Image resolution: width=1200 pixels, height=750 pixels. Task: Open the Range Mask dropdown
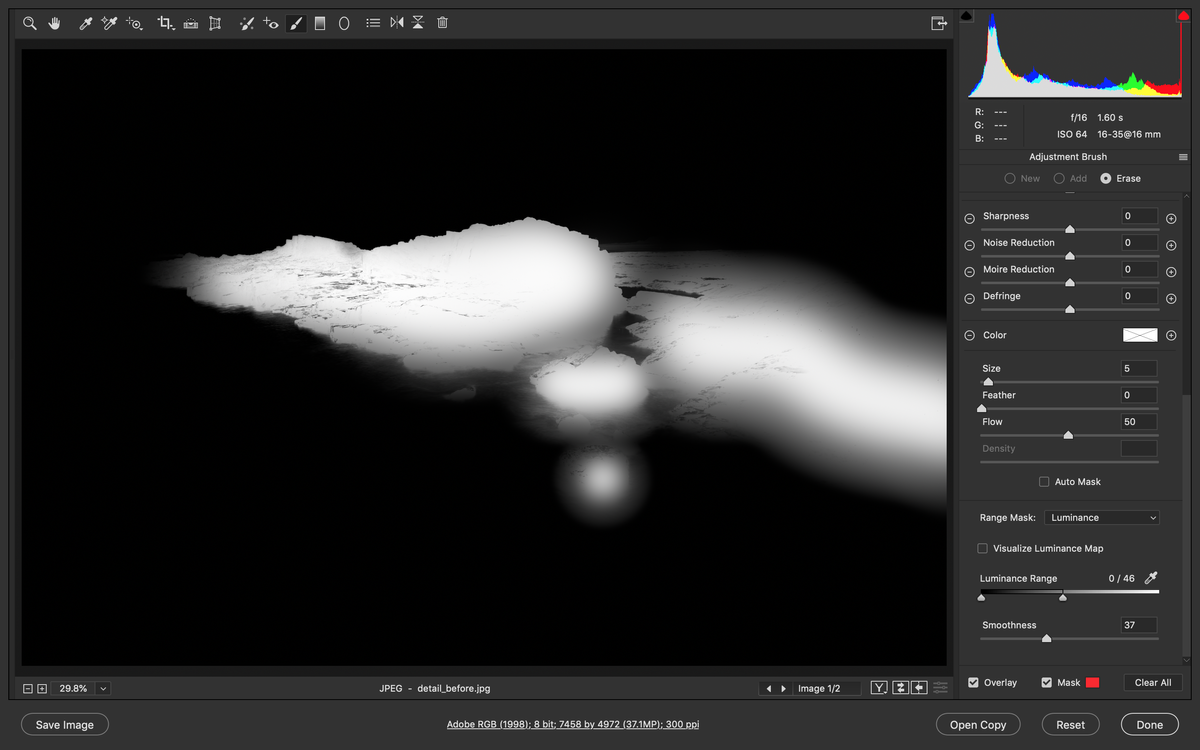pos(1101,517)
